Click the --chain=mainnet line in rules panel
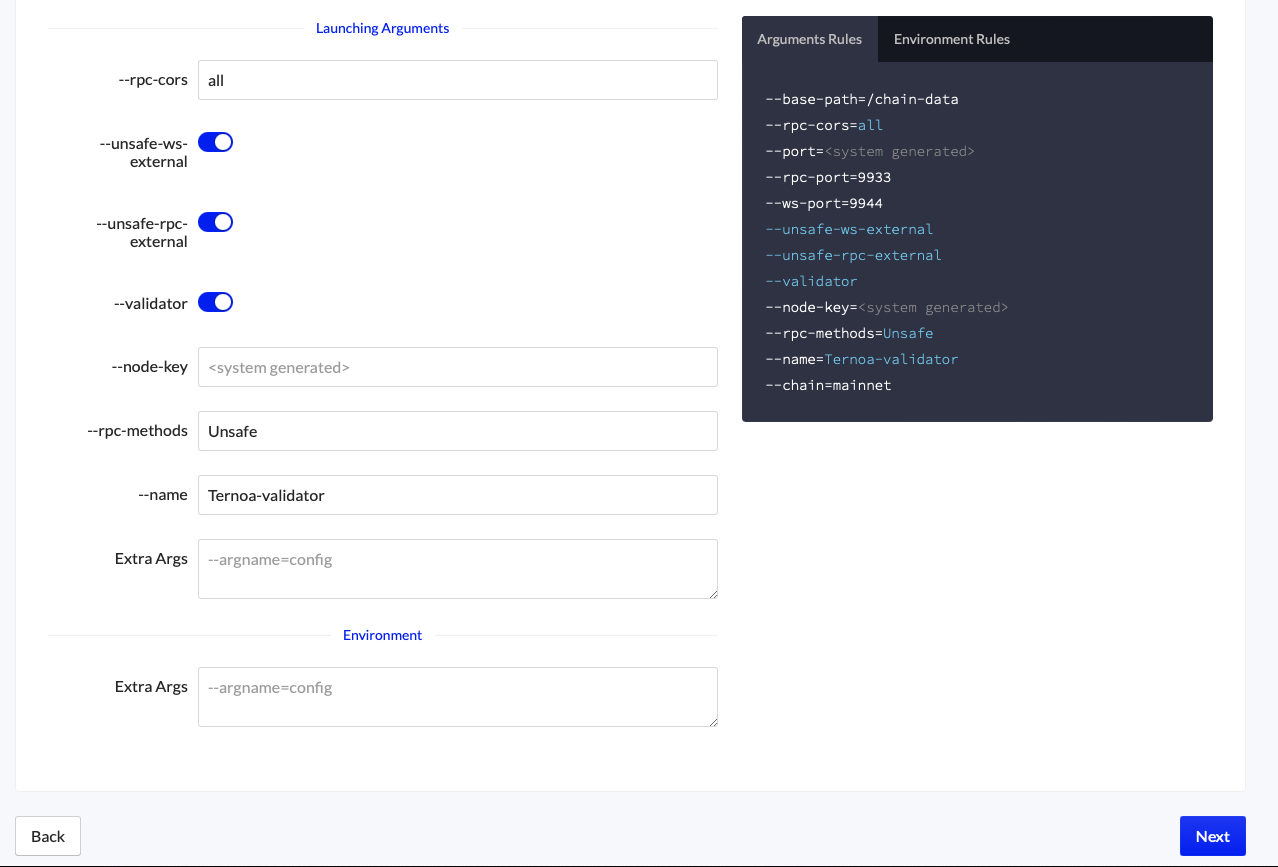Image resolution: width=1278 pixels, height=867 pixels. 828,385
